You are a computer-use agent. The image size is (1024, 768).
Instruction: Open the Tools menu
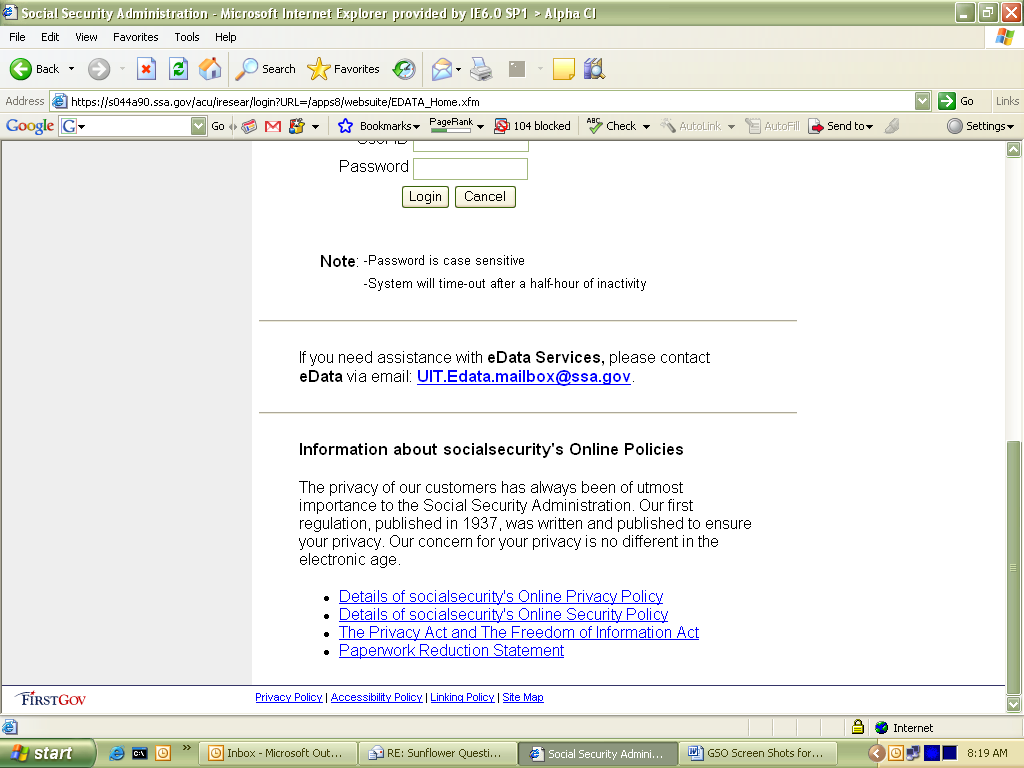[x=187, y=37]
